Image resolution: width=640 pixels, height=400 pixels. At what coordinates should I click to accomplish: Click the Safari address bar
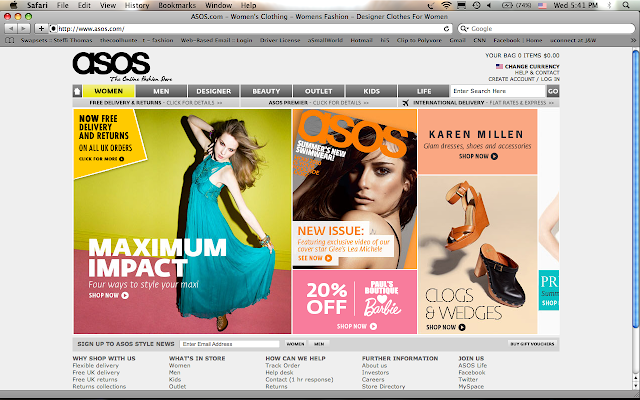[x=250, y=29]
